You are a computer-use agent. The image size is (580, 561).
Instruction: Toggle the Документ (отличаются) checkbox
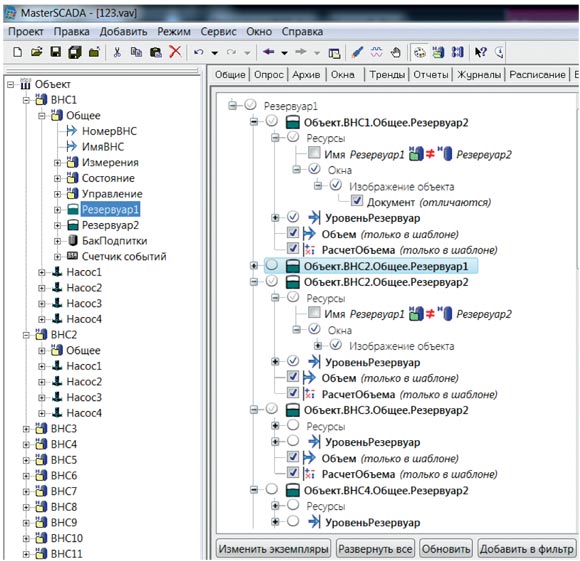[357, 201]
